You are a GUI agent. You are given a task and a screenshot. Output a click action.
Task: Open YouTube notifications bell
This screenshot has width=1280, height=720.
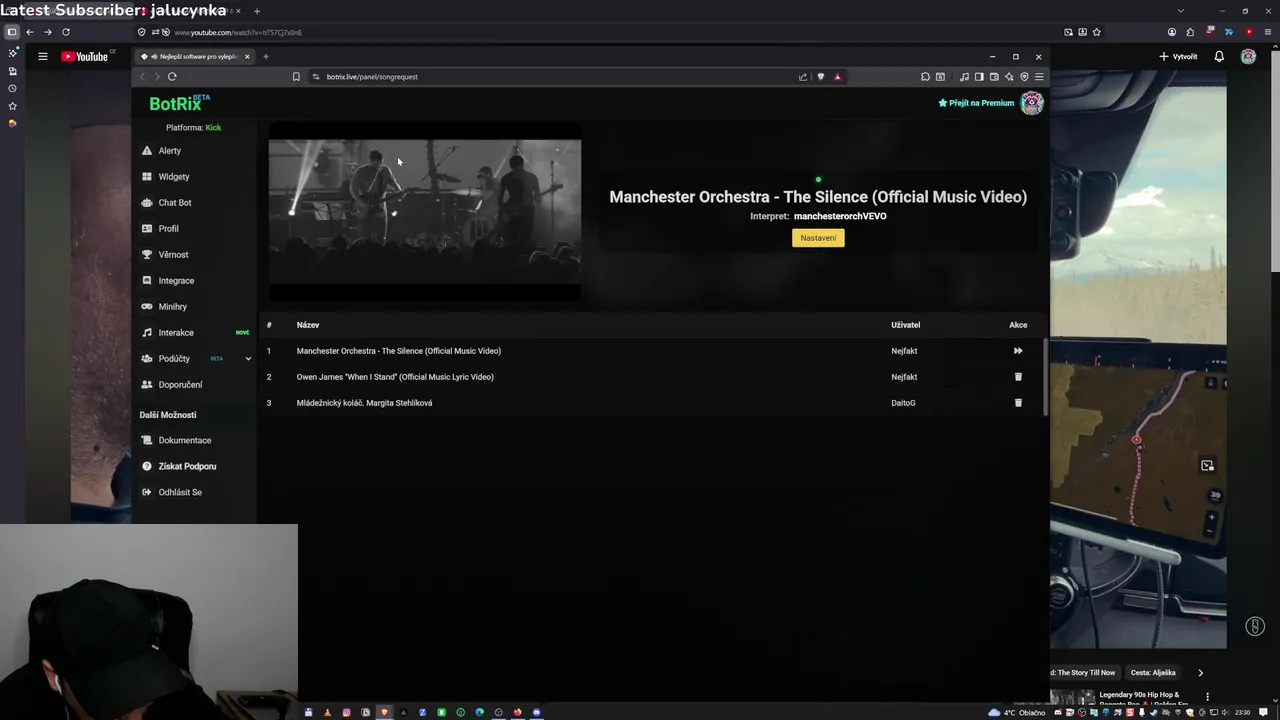[x=1219, y=57]
